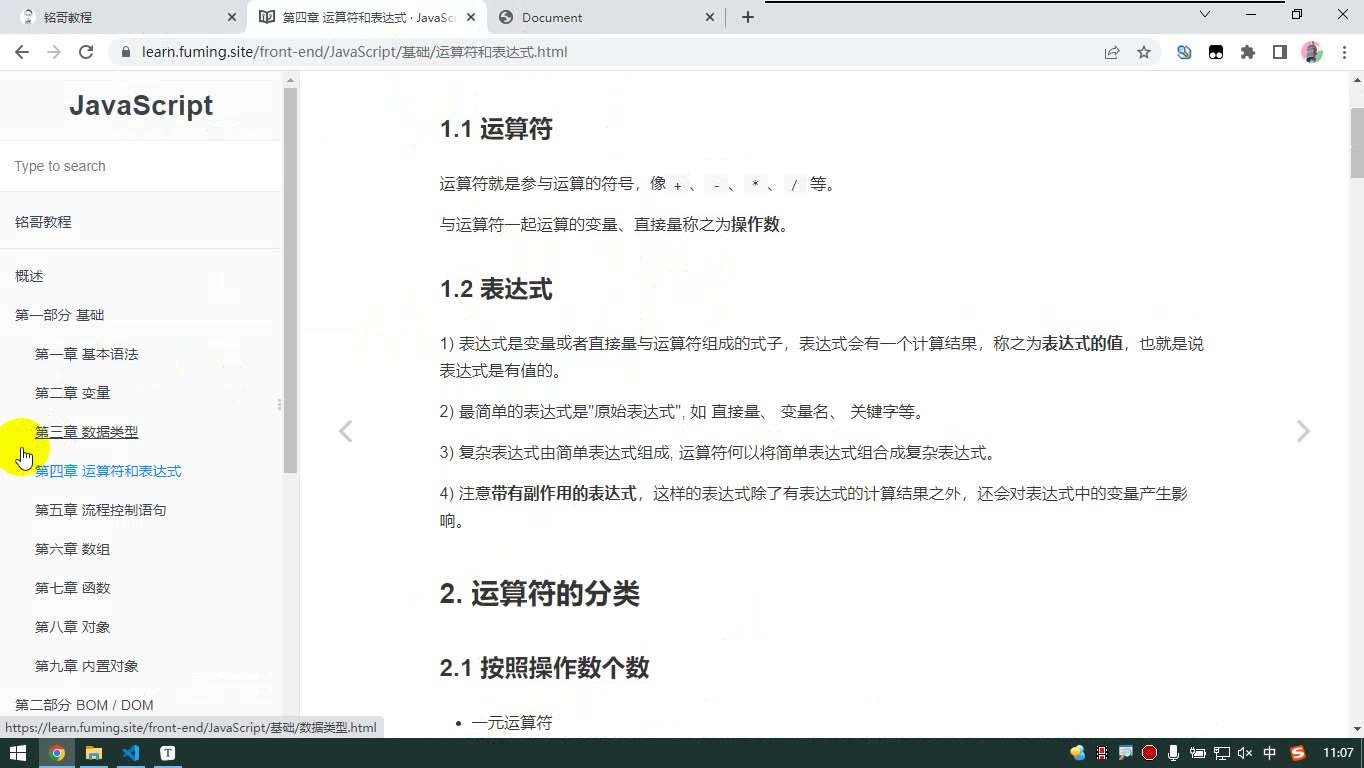Open the Extensions puzzle icon

pos(1248,52)
